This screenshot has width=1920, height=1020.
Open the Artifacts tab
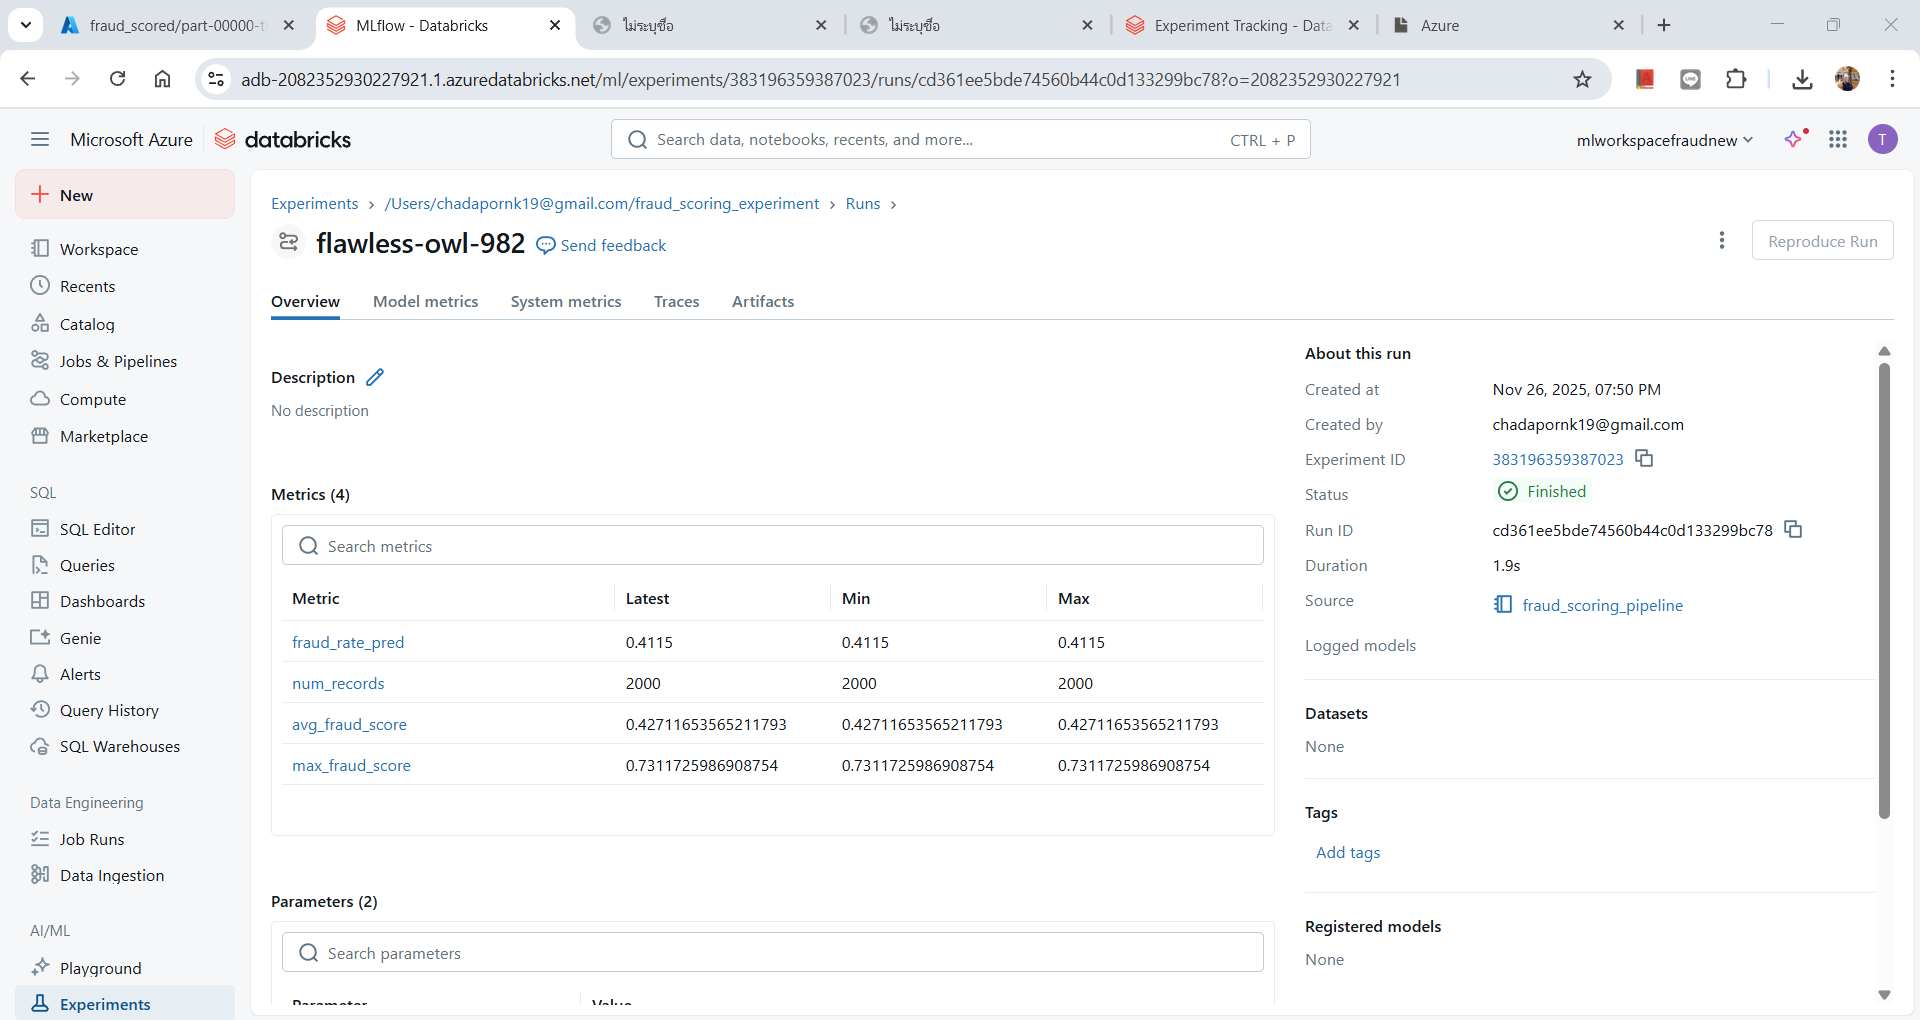(x=763, y=301)
